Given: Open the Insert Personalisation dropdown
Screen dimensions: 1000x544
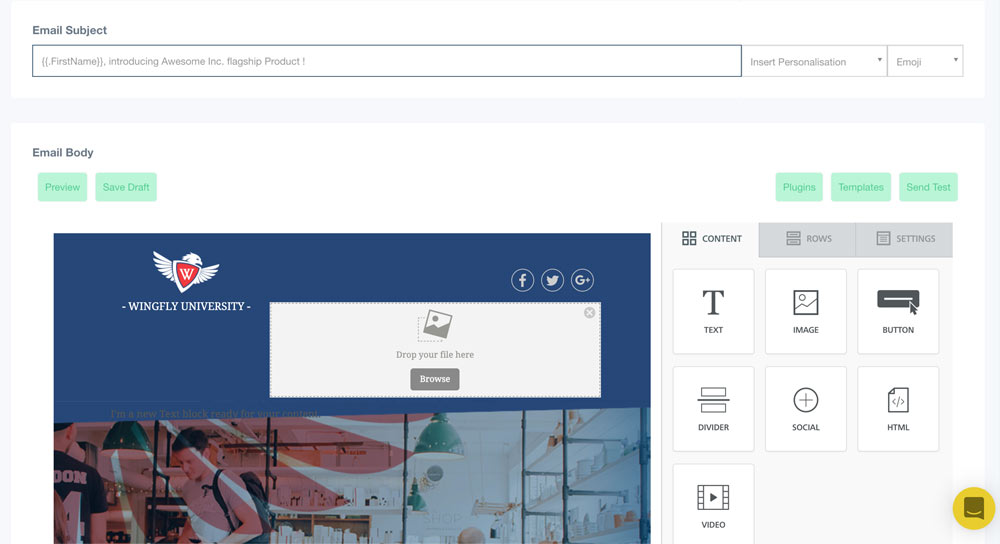Looking at the screenshot, I should point(814,61).
